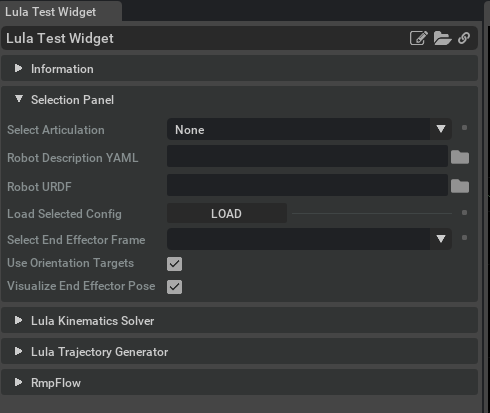Click the documentation link chain icon
490x413 pixels.
464,38
